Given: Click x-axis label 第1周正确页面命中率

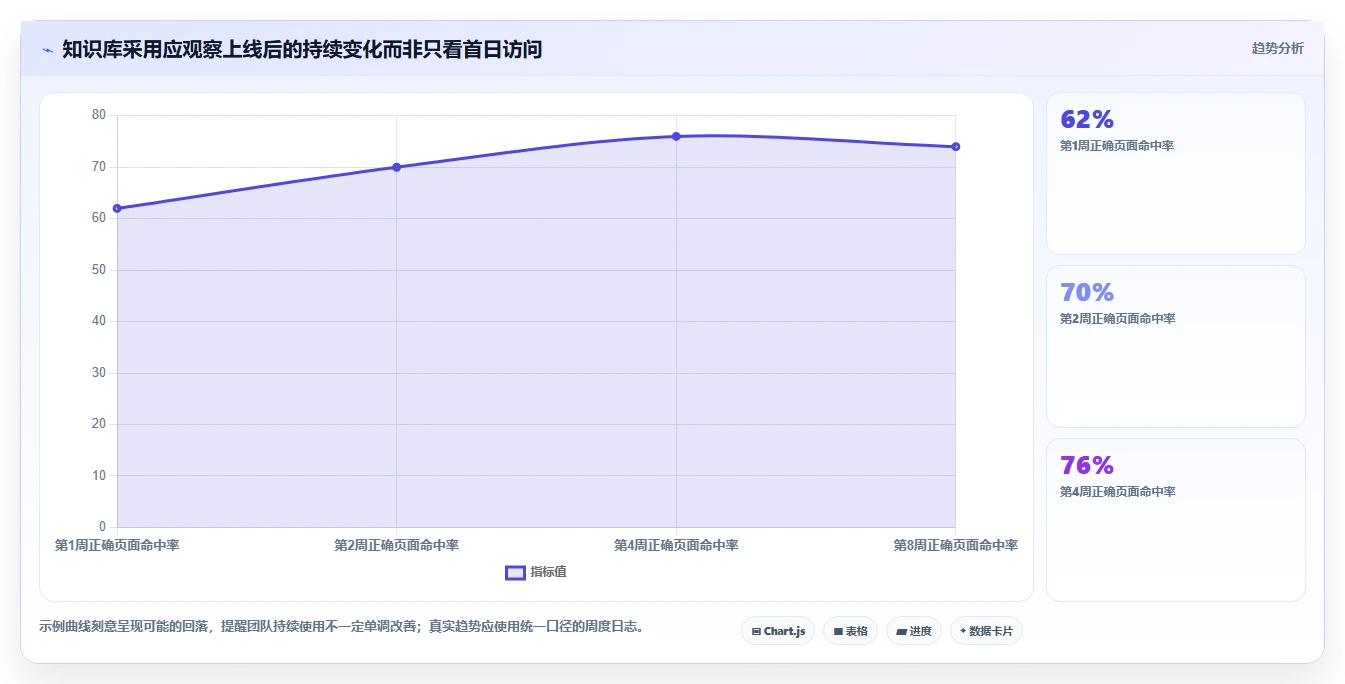Looking at the screenshot, I should 117,545.
